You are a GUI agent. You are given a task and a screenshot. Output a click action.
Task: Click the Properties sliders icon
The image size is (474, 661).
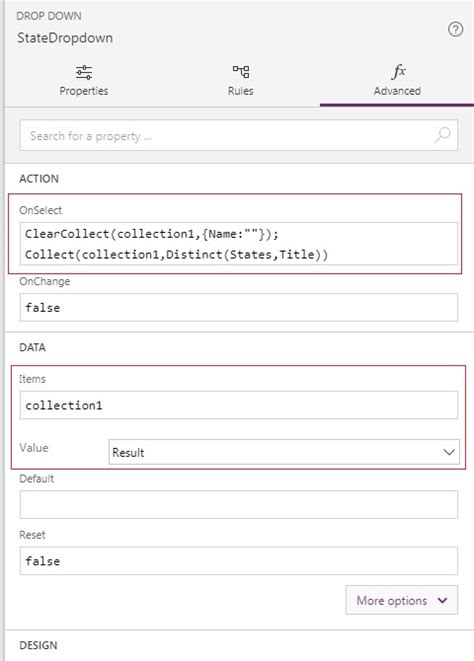(x=83, y=73)
